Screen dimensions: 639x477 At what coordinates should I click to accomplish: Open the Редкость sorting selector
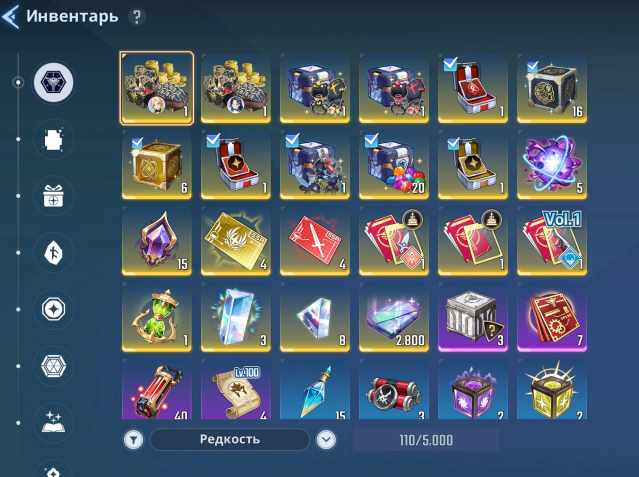(x=230, y=439)
